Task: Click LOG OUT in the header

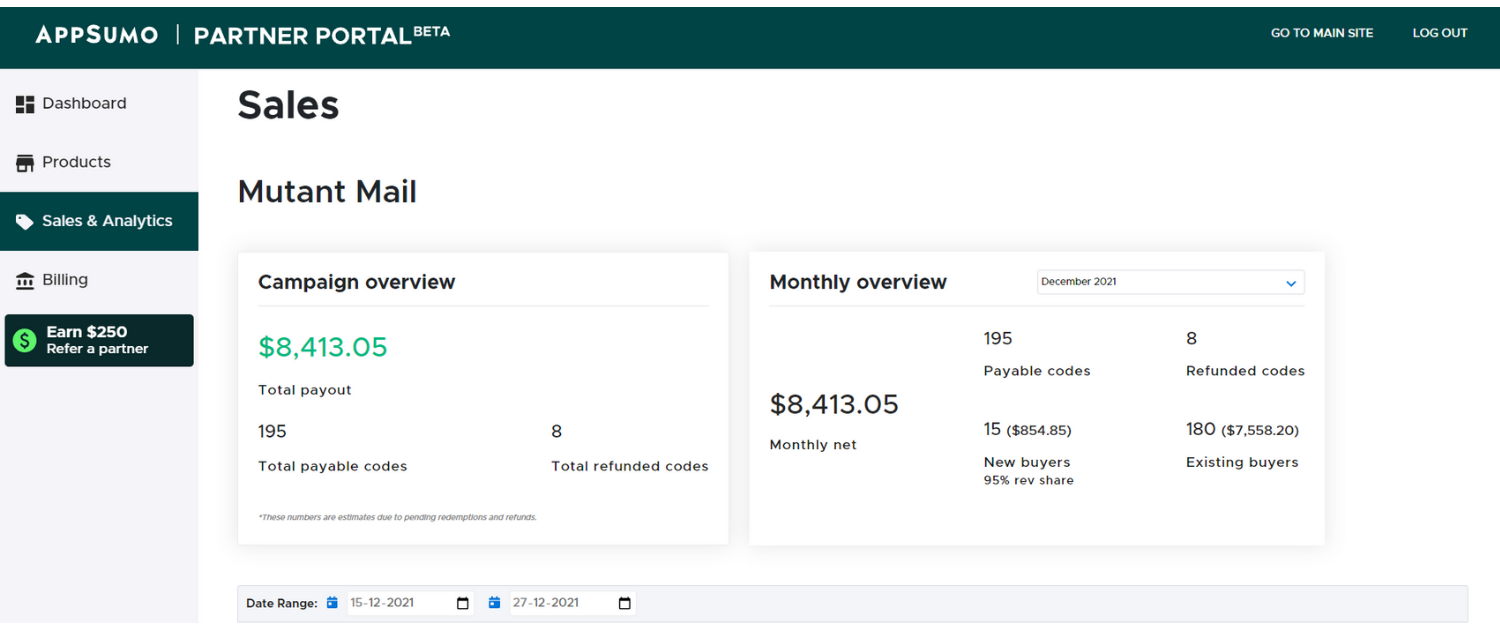Action: (1440, 33)
